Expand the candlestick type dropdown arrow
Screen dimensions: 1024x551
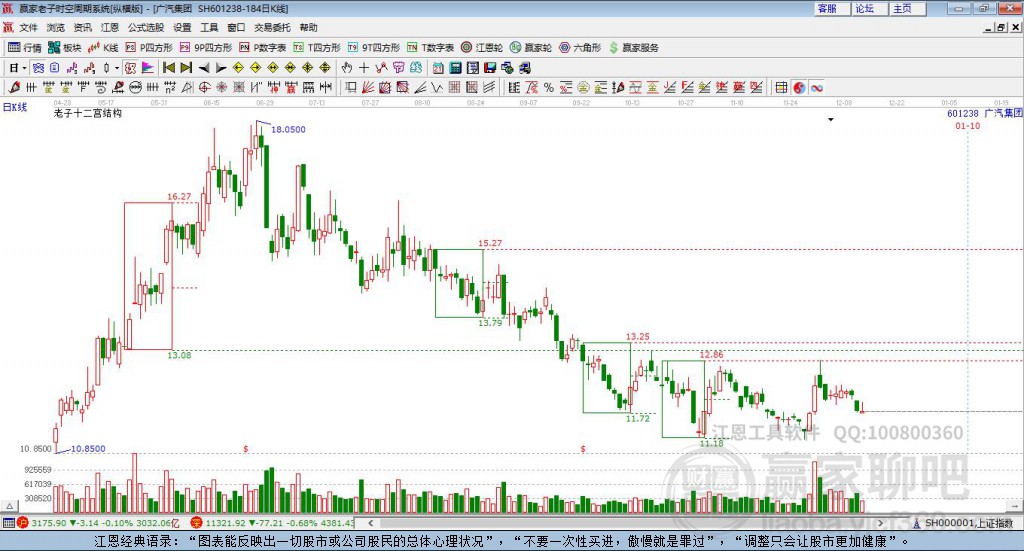pos(117,68)
